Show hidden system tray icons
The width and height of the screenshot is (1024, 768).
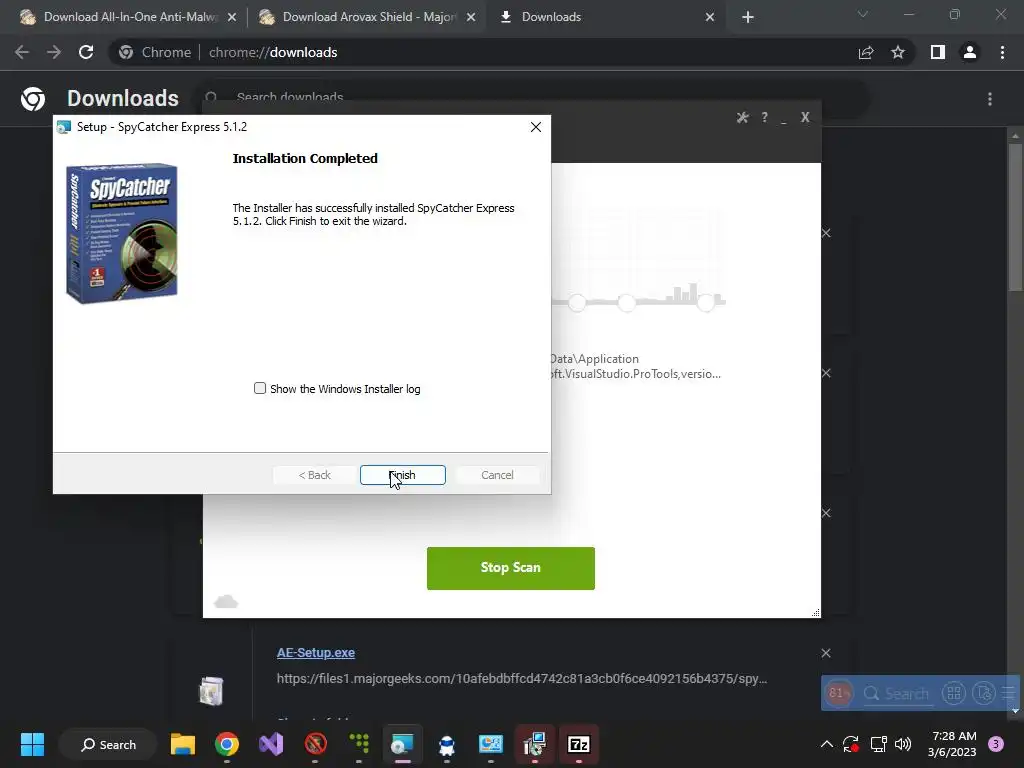827,744
